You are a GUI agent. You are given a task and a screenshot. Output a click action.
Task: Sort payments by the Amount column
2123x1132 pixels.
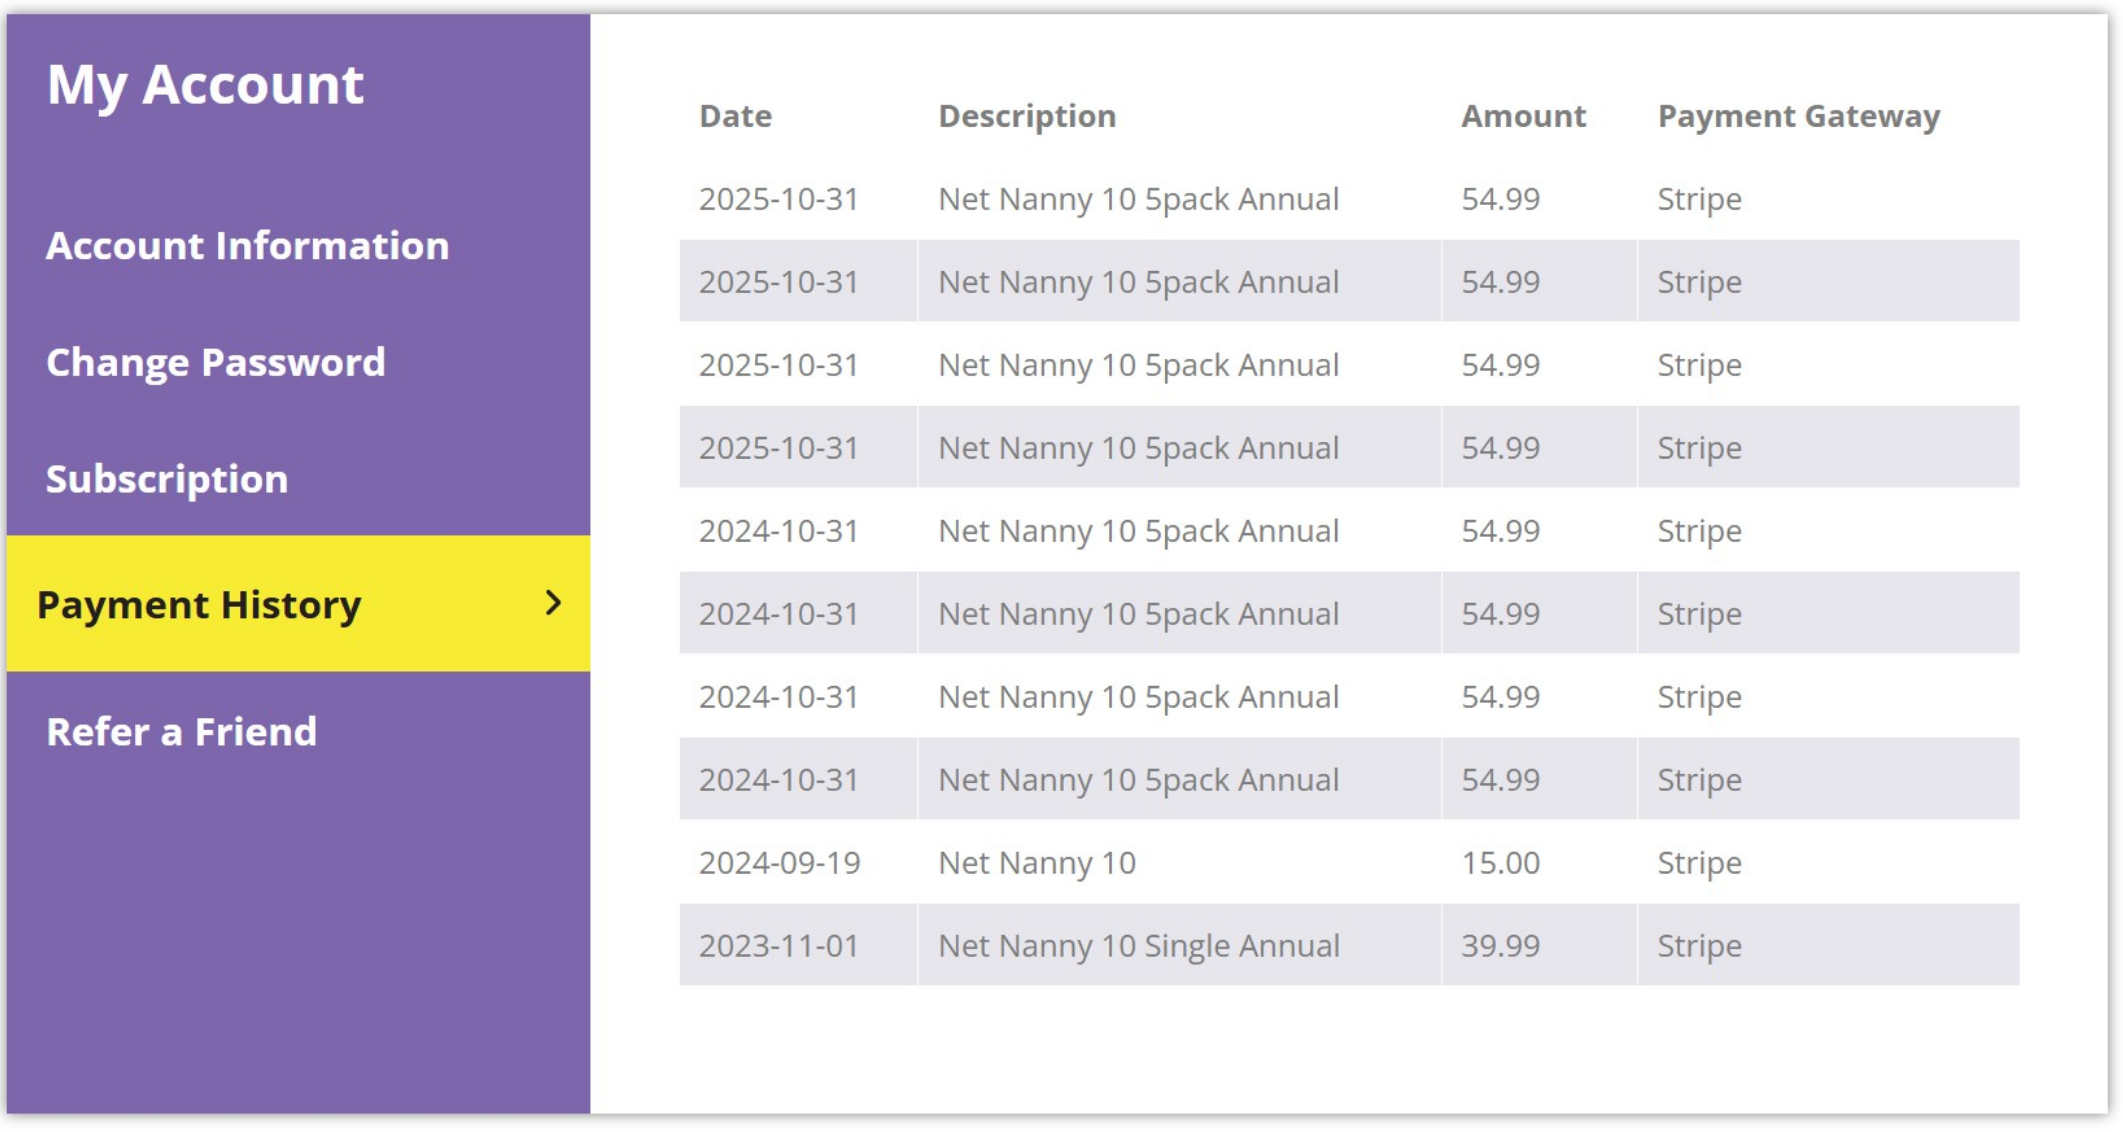pos(1522,116)
